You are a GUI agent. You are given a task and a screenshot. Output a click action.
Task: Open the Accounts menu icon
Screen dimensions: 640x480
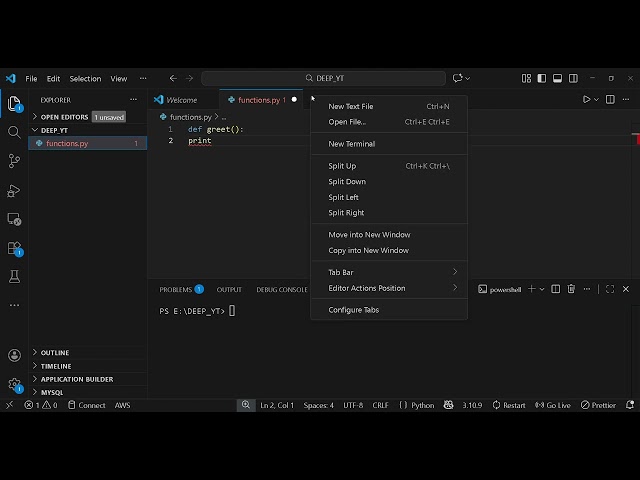14,355
